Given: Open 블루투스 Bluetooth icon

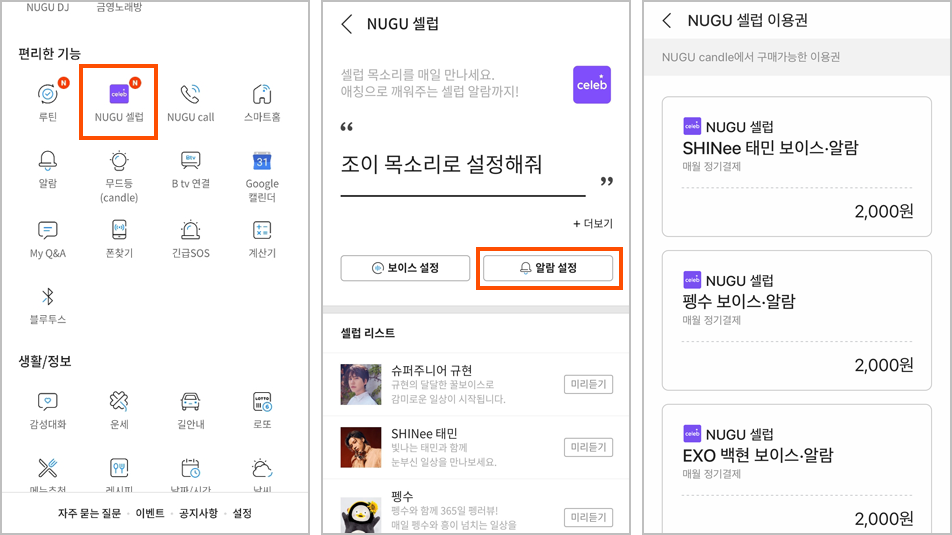Looking at the screenshot, I should (47, 296).
